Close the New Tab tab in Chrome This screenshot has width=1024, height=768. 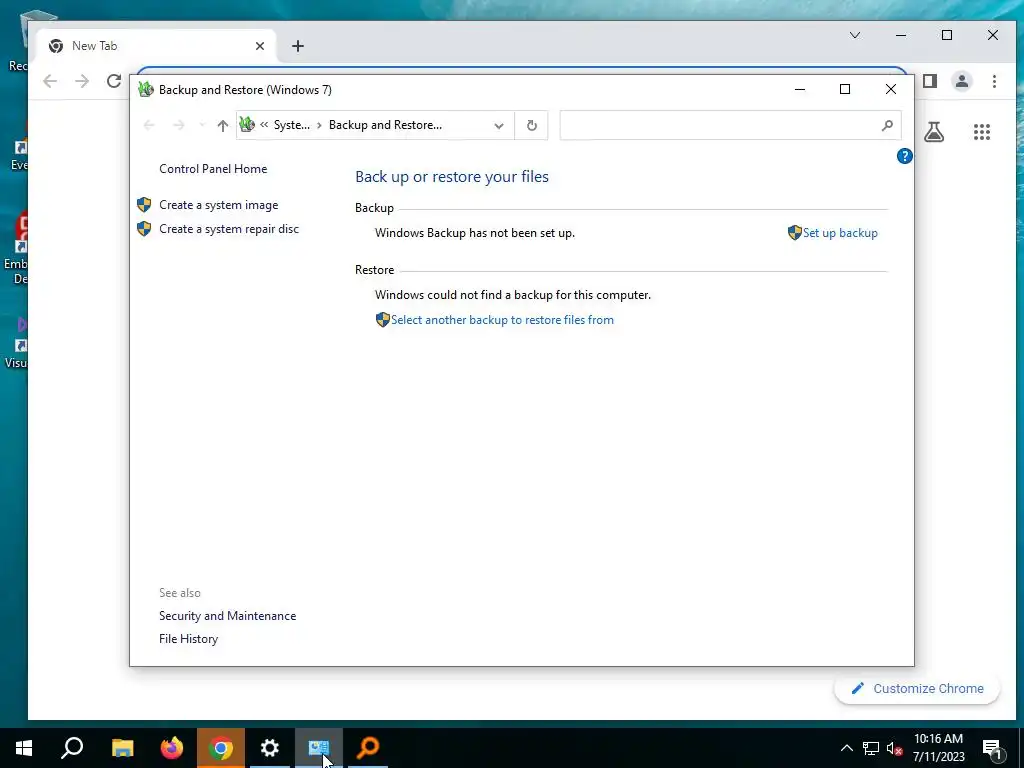(x=260, y=46)
